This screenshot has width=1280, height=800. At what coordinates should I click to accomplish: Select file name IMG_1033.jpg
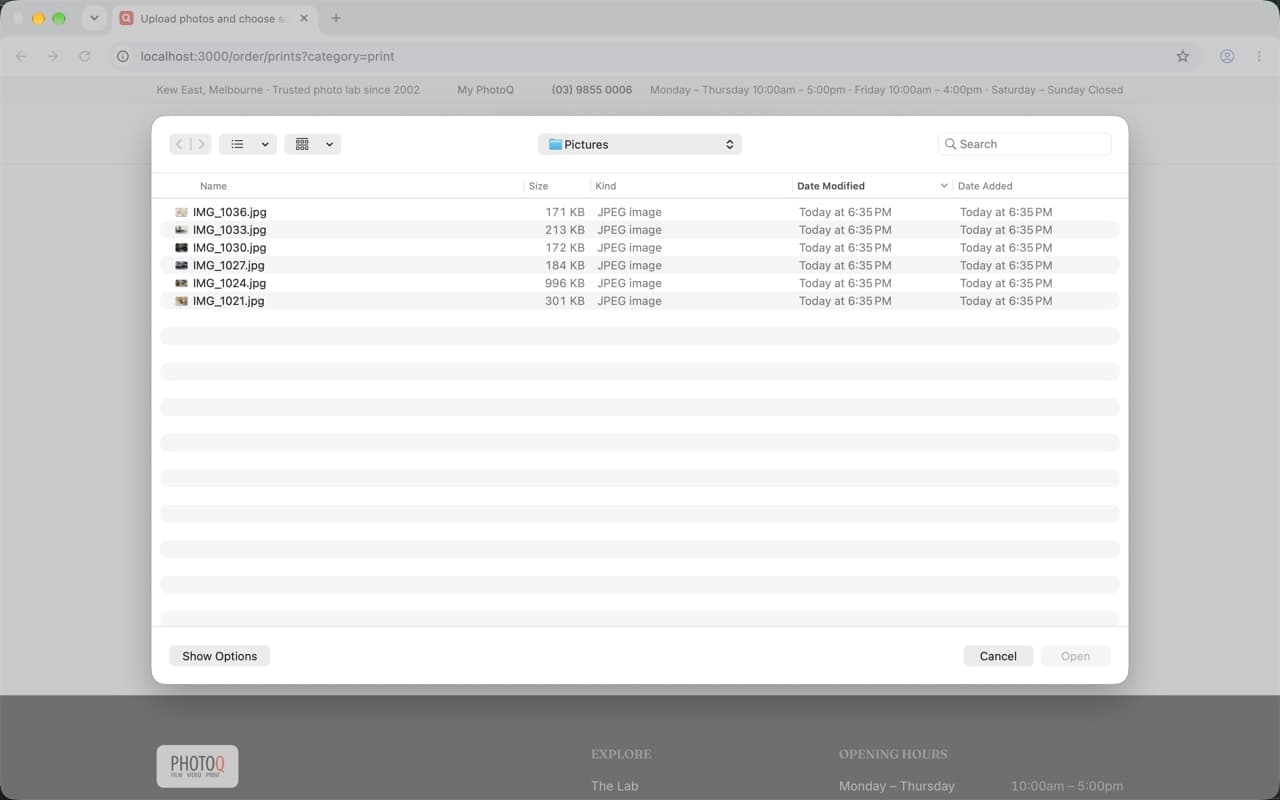tap(230, 230)
